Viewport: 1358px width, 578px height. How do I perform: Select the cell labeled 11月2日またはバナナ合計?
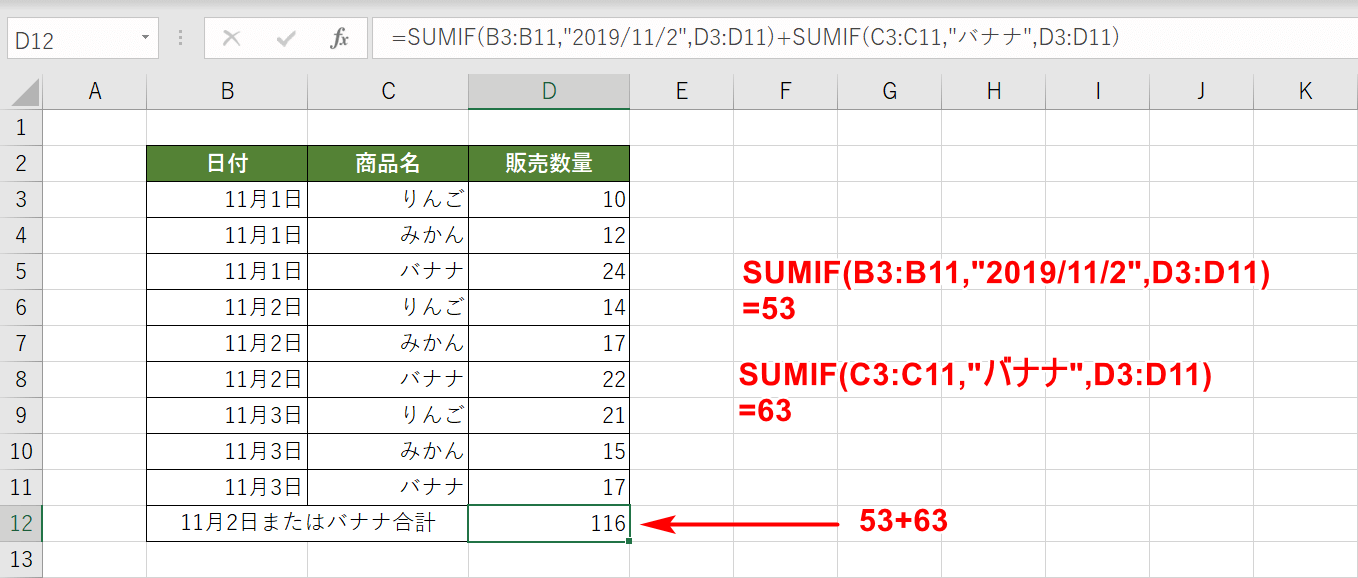click(306, 522)
